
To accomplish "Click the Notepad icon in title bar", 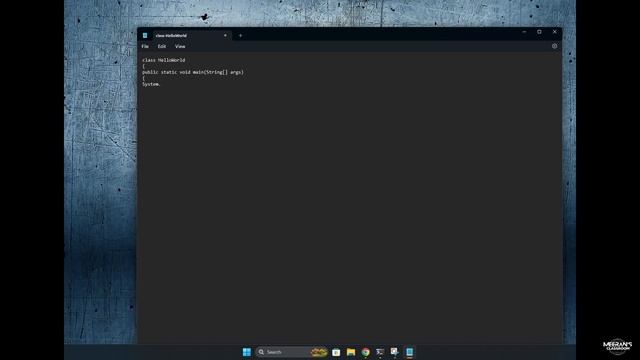I will pos(145,36).
